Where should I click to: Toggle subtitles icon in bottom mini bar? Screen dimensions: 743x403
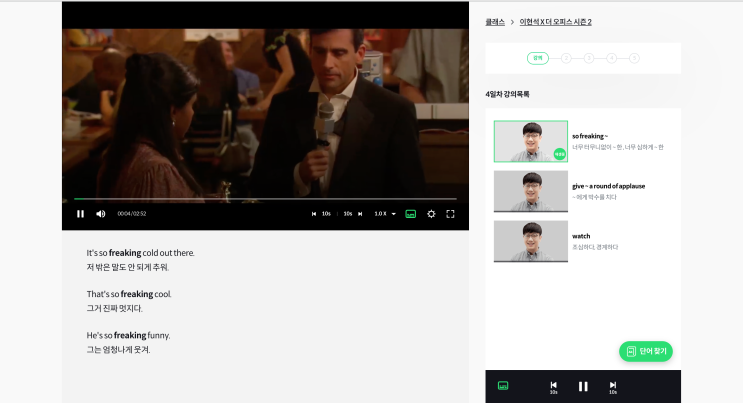[503, 385]
